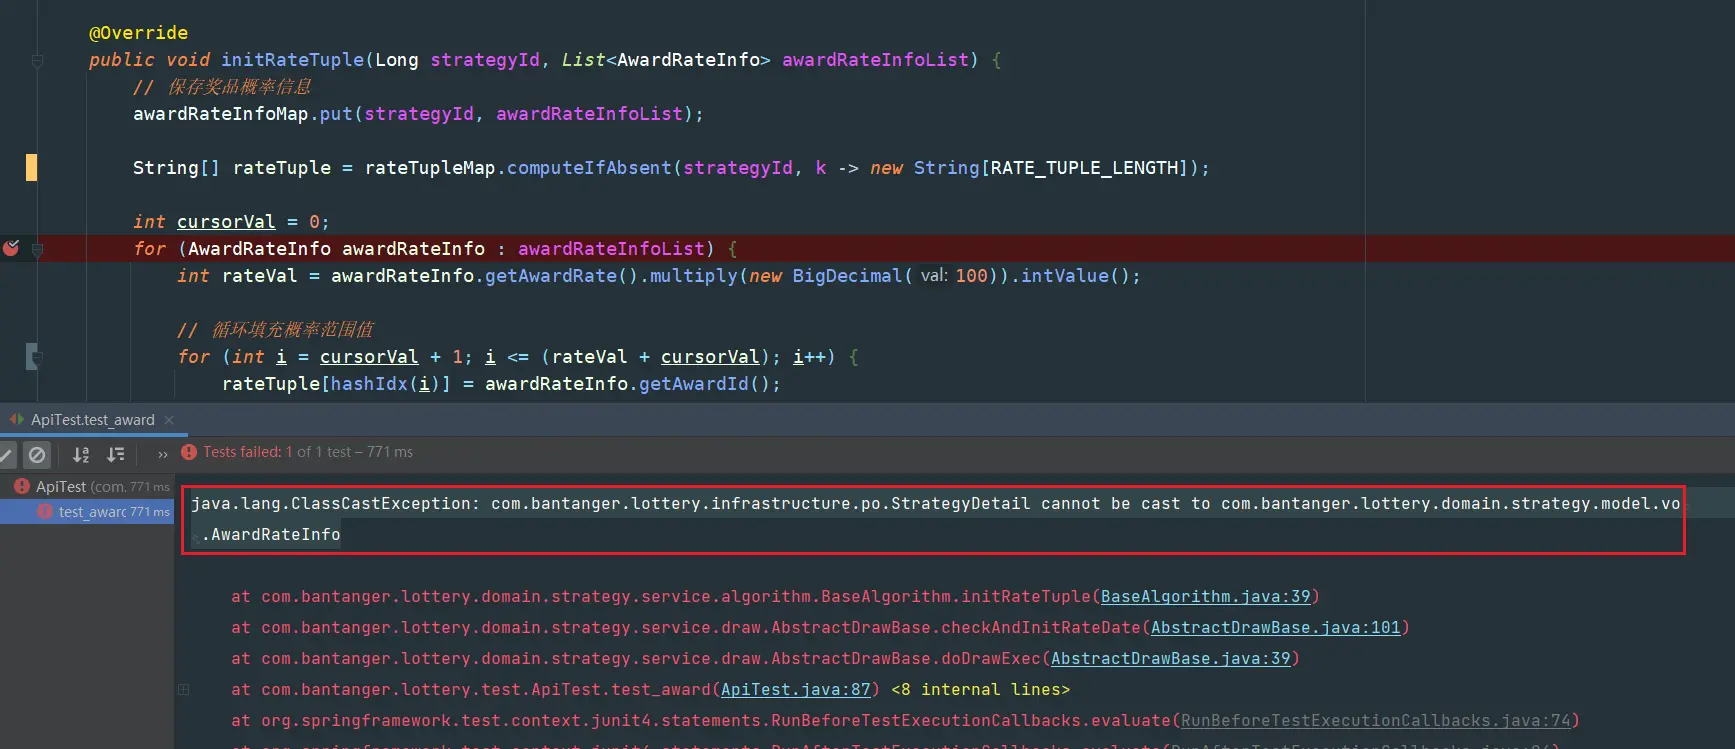The height and width of the screenshot is (749, 1735).
Task: Click the cursorVal declaration
Action: 226,222
